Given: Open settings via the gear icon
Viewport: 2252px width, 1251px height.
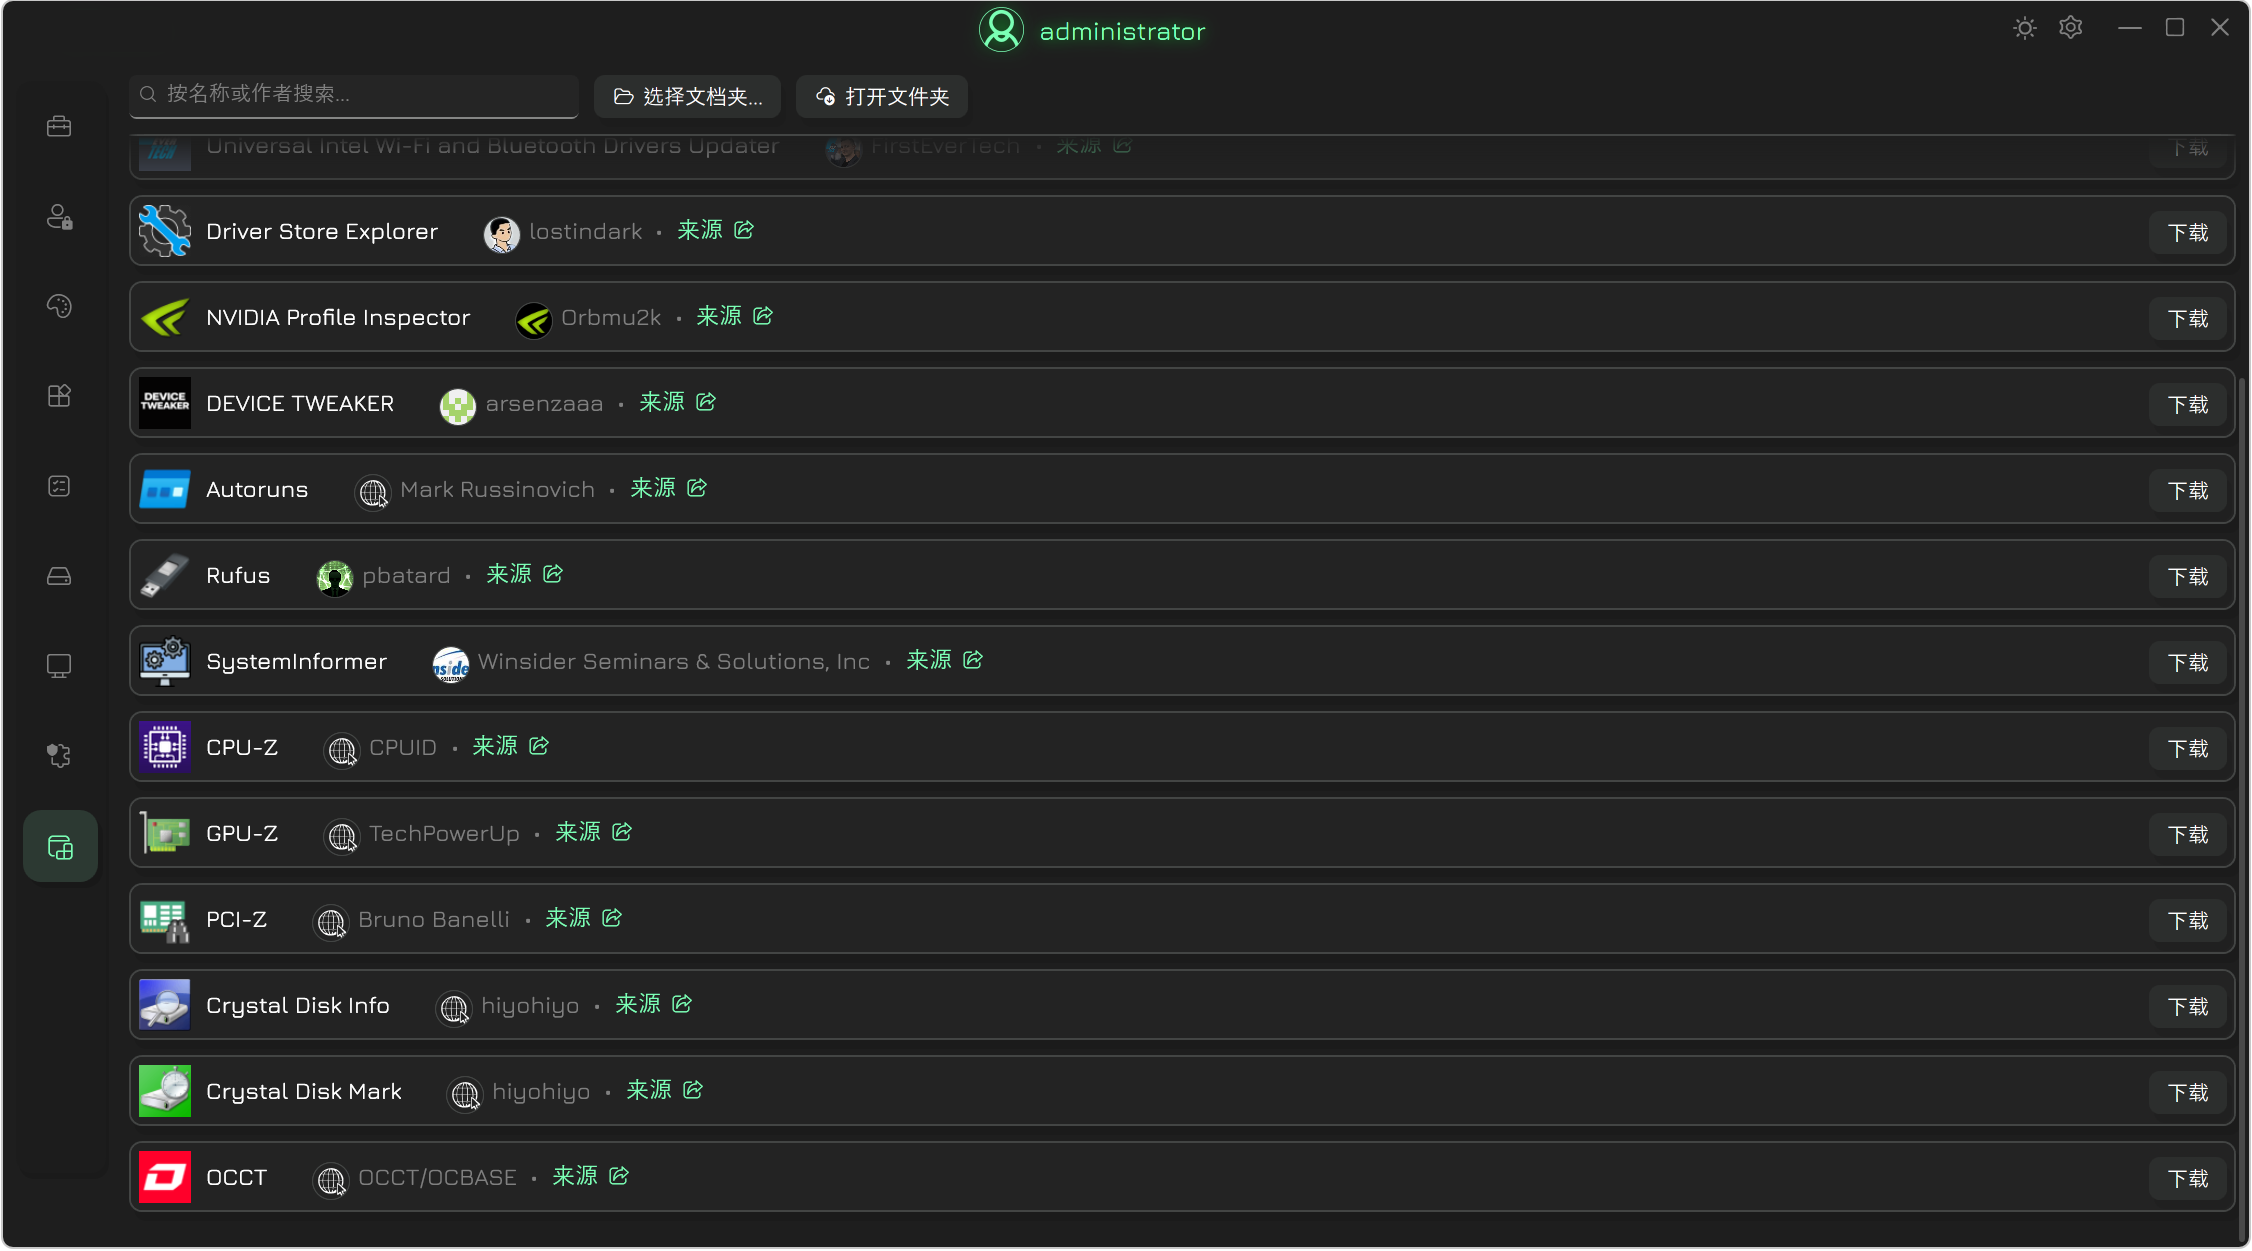Looking at the screenshot, I should coord(2071,28).
